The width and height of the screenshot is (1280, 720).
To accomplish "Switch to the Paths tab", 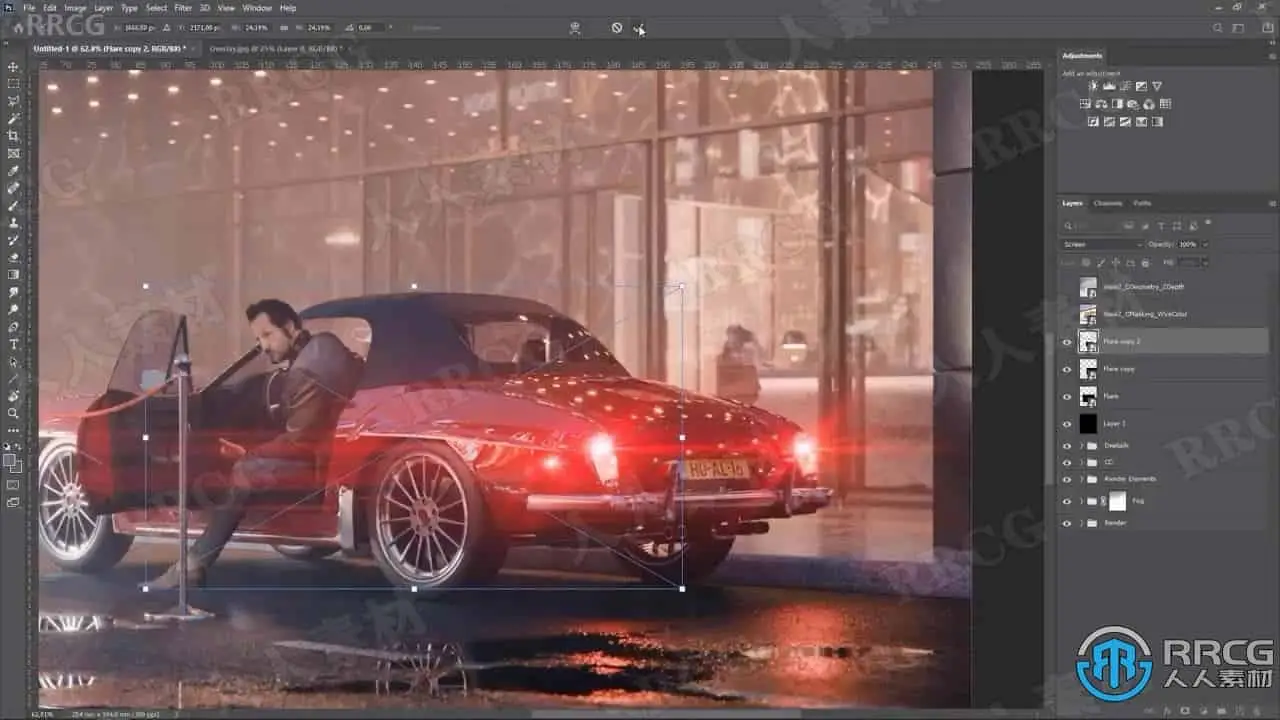I will tap(1142, 203).
